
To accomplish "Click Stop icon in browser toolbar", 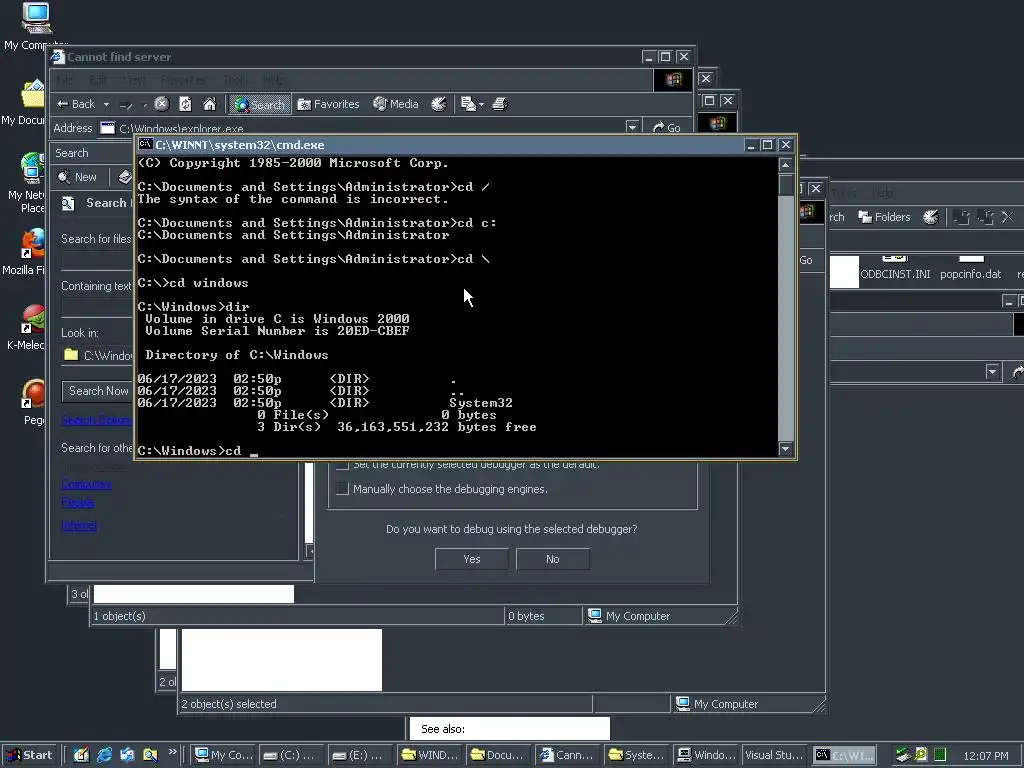I will point(161,104).
